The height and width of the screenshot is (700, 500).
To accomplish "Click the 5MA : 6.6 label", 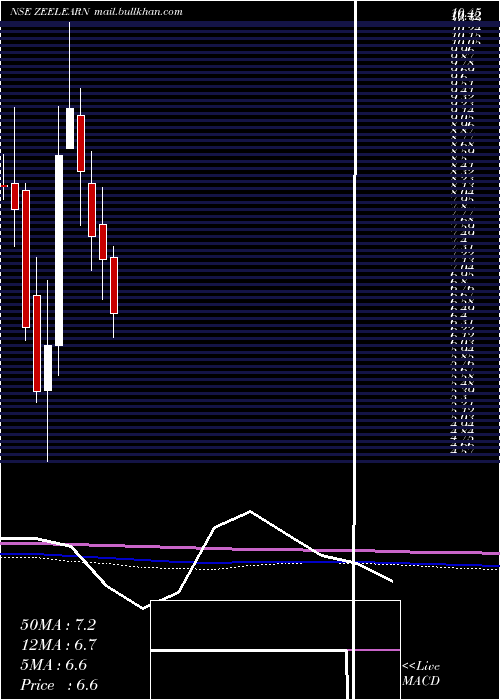I will tap(54, 665).
